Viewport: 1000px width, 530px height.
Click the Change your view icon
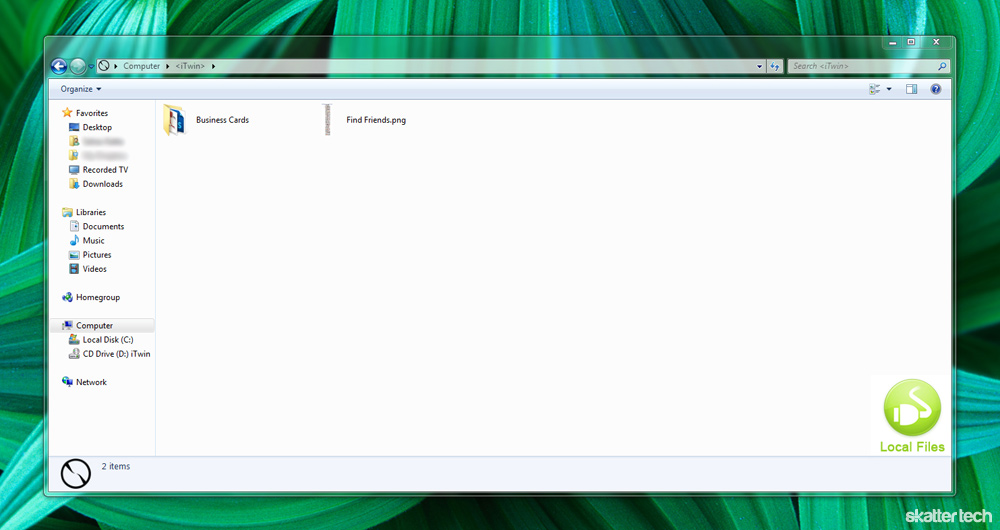click(874, 89)
